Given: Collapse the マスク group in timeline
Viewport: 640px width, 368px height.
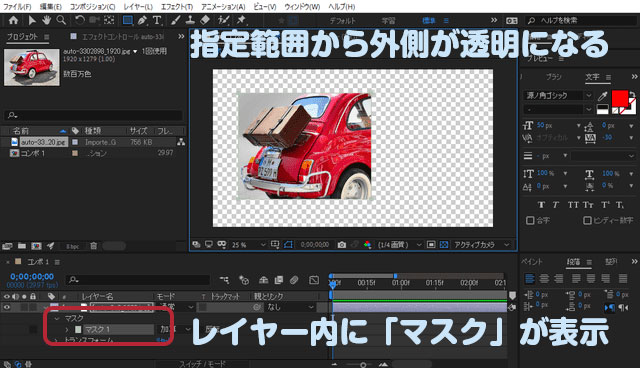Looking at the screenshot, I should (57, 318).
